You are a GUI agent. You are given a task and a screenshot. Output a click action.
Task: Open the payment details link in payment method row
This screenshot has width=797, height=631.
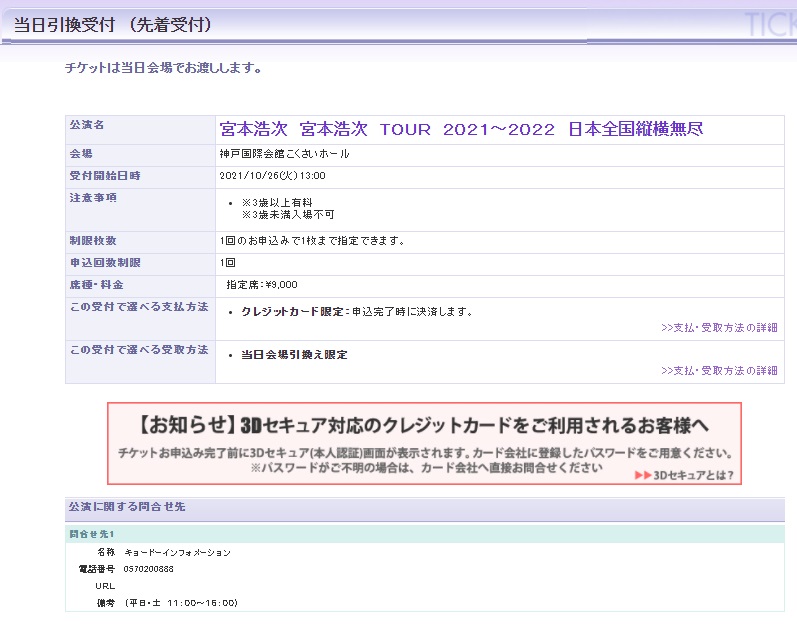(719, 328)
